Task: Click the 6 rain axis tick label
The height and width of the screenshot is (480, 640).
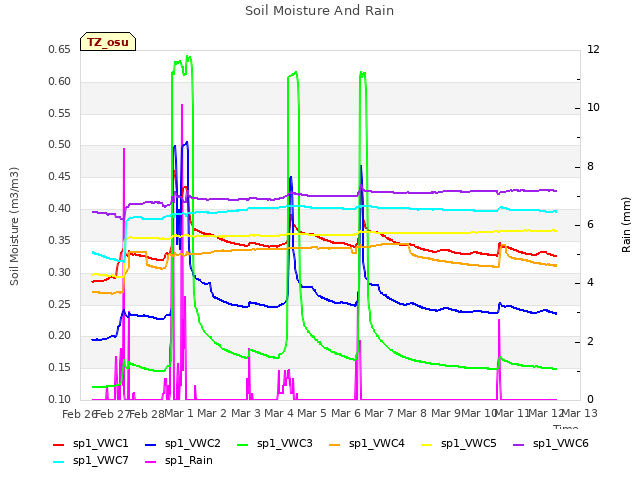Action: click(590, 225)
